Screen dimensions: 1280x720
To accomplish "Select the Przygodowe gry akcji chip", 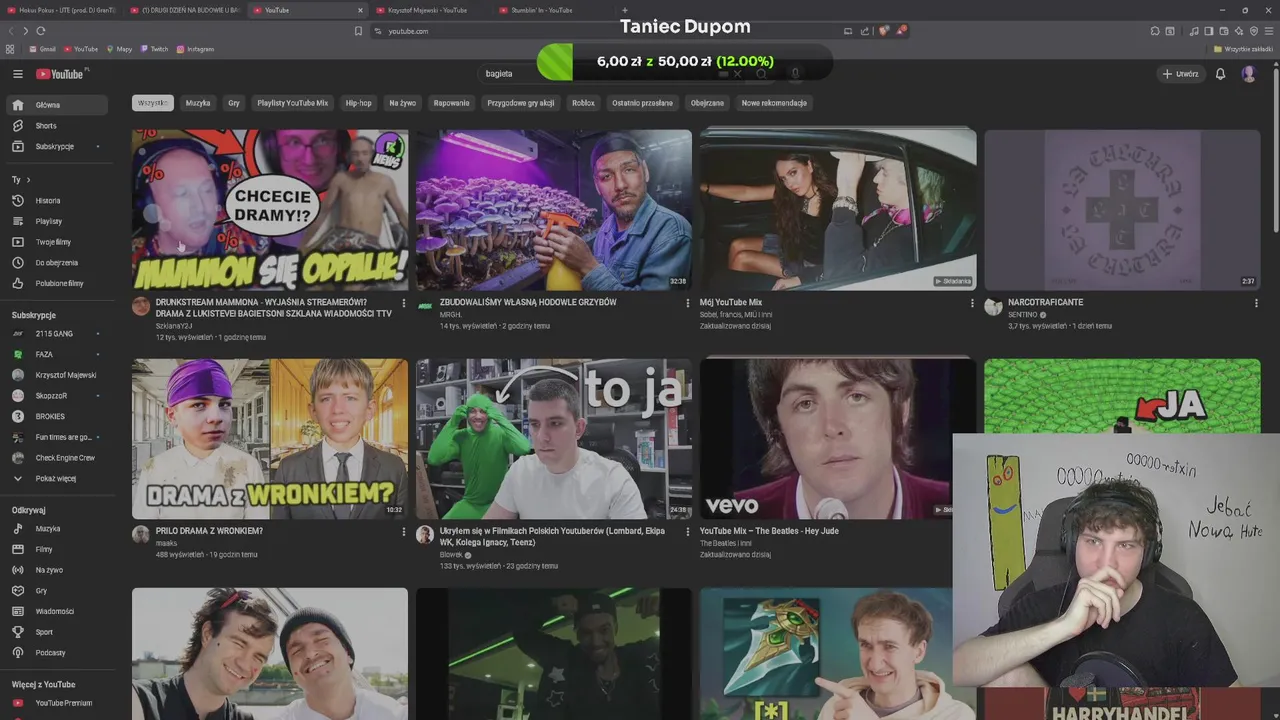I will tap(520, 103).
